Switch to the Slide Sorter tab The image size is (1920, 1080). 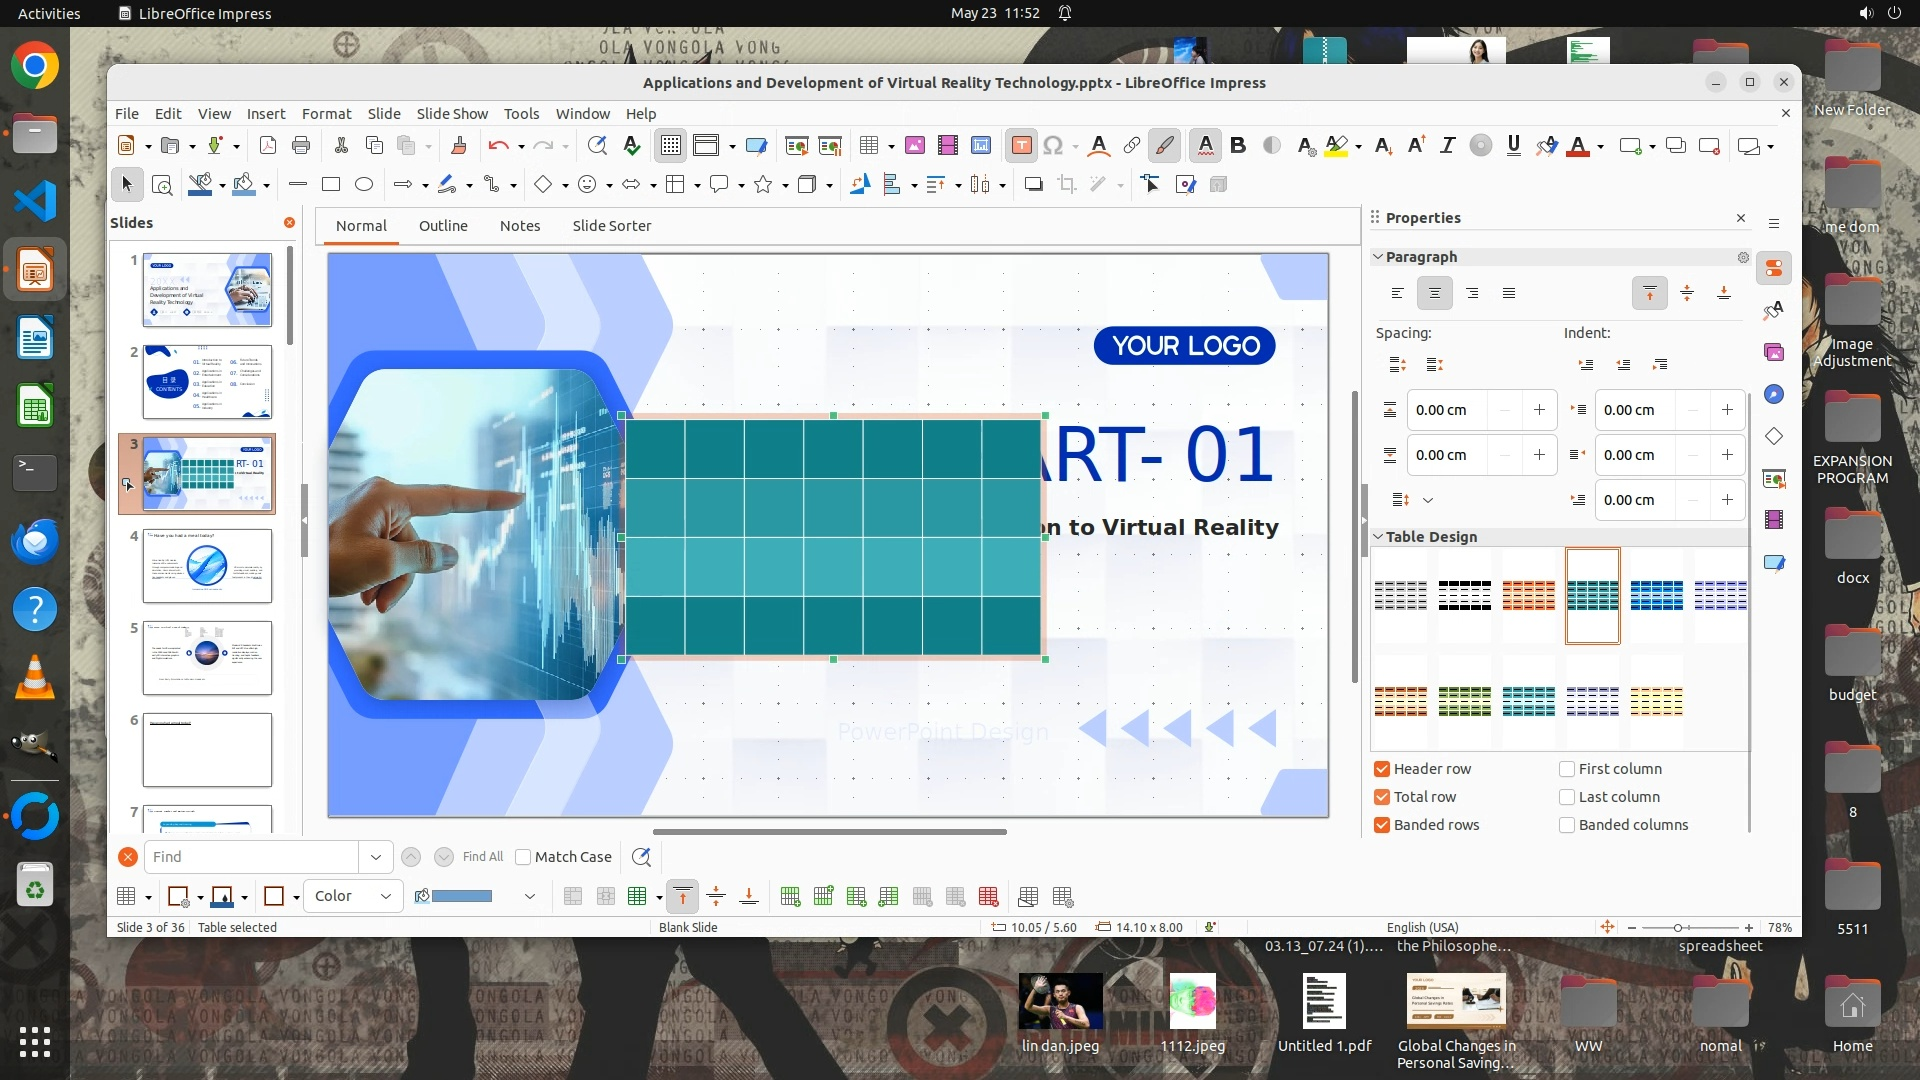(x=611, y=226)
